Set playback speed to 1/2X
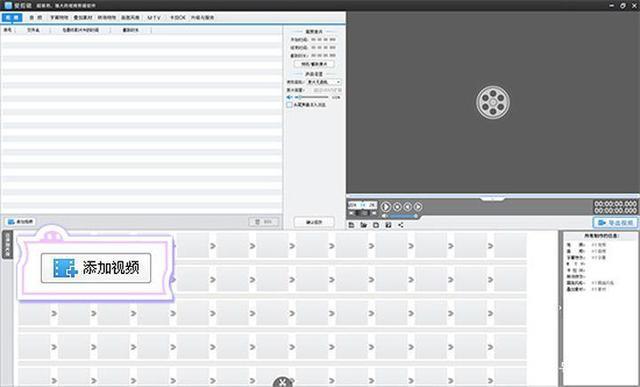The height and width of the screenshot is (387, 640). pos(353,205)
